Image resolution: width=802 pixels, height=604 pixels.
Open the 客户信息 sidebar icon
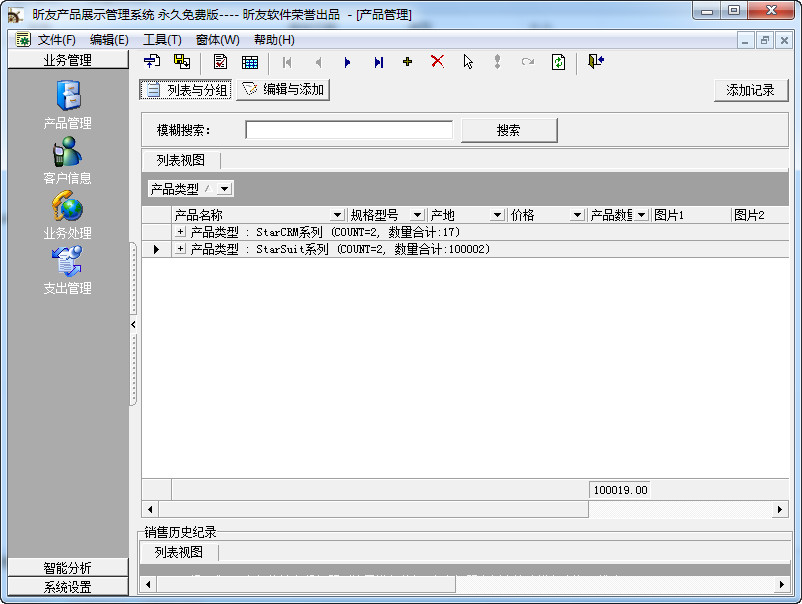coord(68,151)
